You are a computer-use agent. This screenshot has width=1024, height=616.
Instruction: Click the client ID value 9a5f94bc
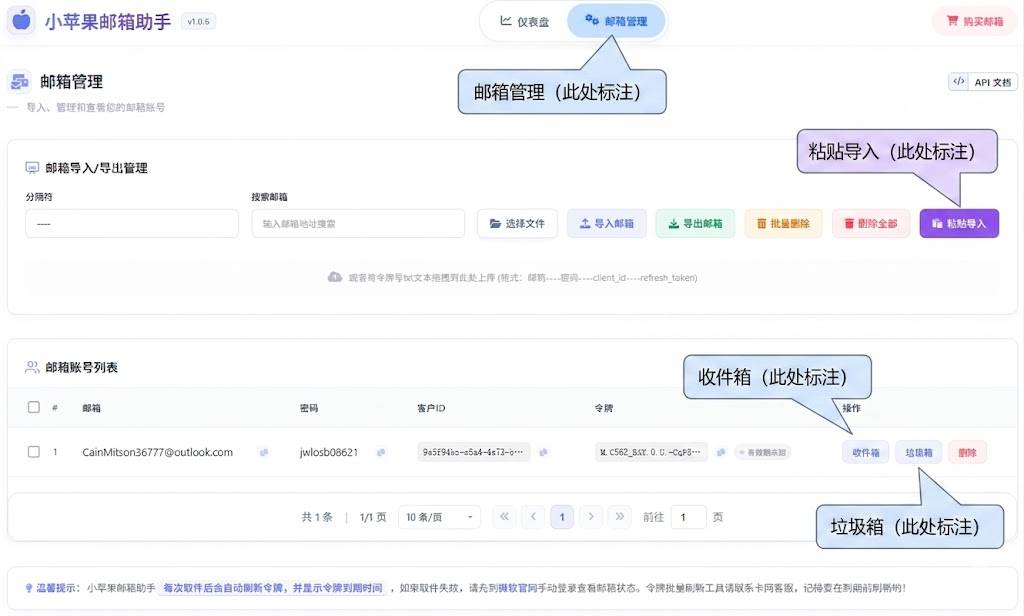click(x=473, y=452)
